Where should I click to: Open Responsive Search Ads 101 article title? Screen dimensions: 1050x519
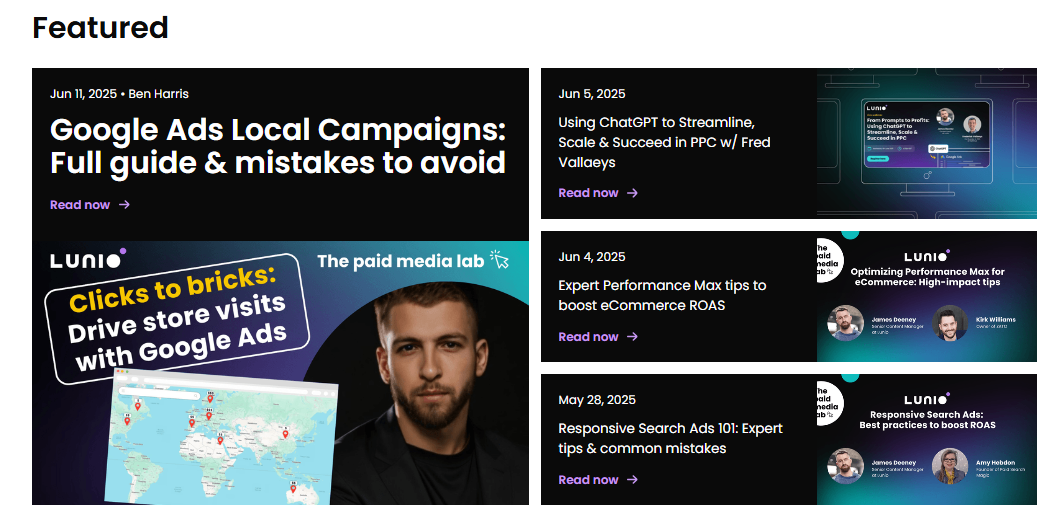(x=670, y=438)
